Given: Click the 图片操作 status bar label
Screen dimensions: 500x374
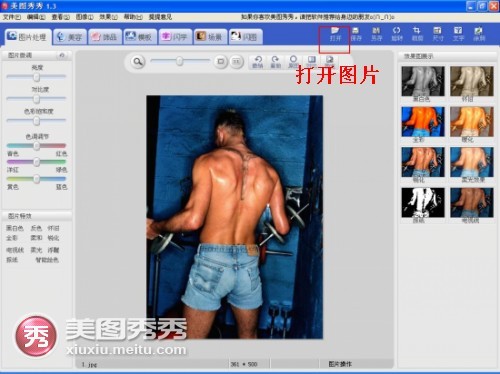Looking at the screenshot, I should click(340, 364).
